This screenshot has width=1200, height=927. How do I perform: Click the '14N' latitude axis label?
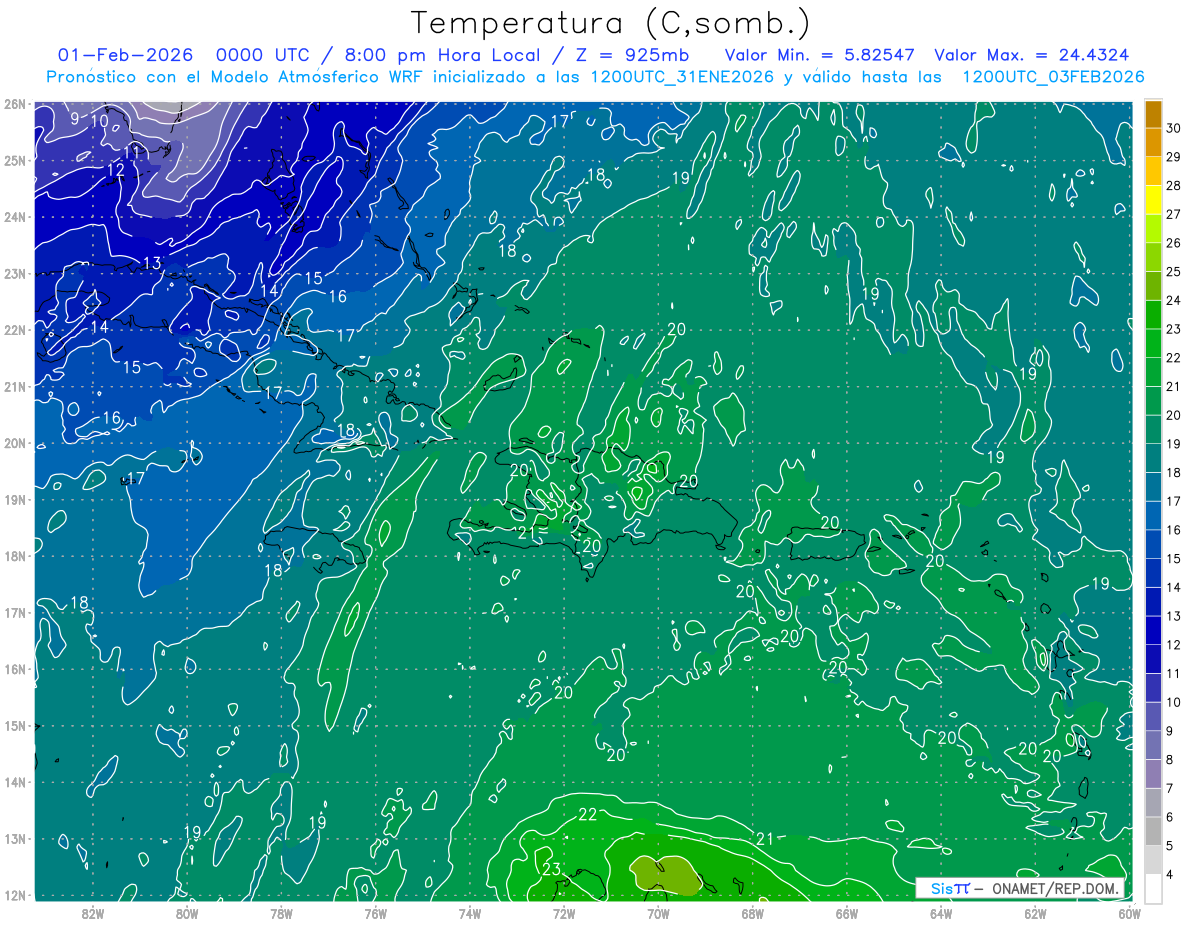click(14, 782)
